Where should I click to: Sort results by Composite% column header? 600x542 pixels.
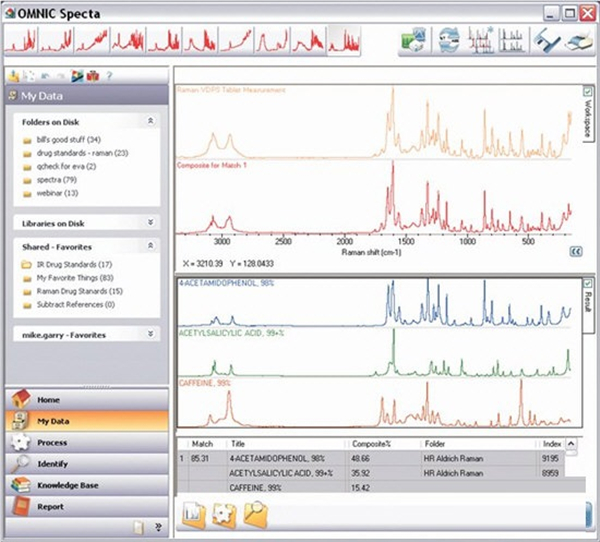pos(372,443)
